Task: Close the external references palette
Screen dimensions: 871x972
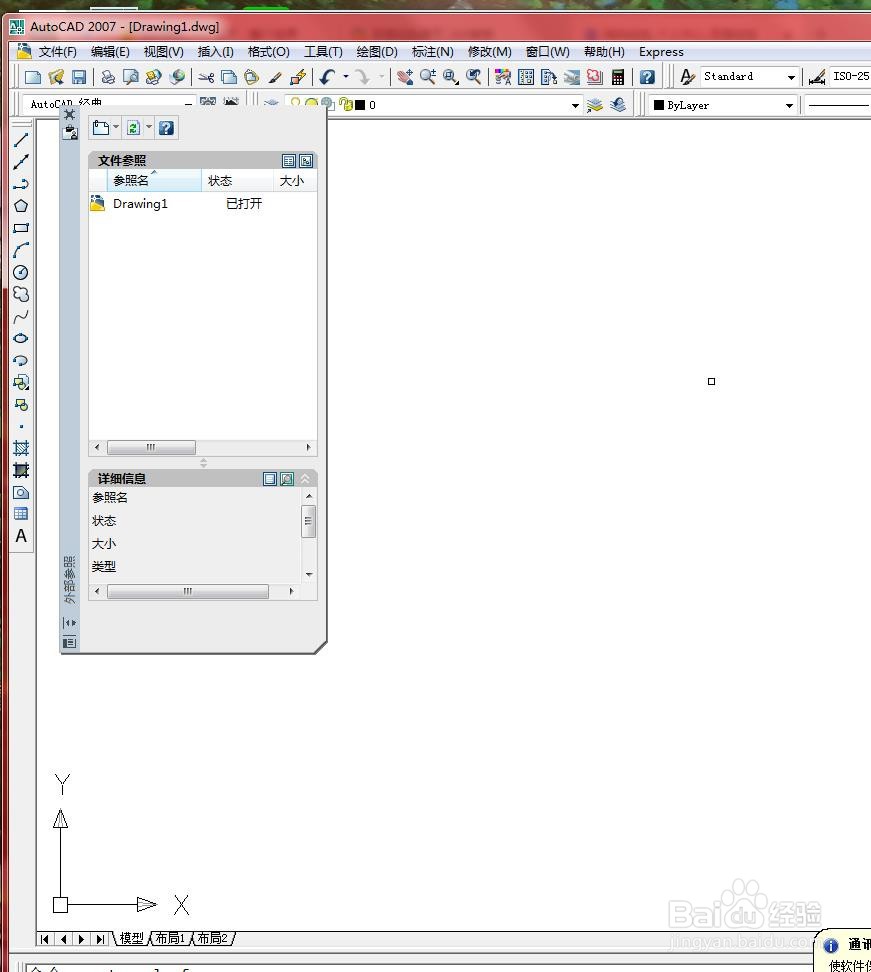Action: click(x=69, y=114)
